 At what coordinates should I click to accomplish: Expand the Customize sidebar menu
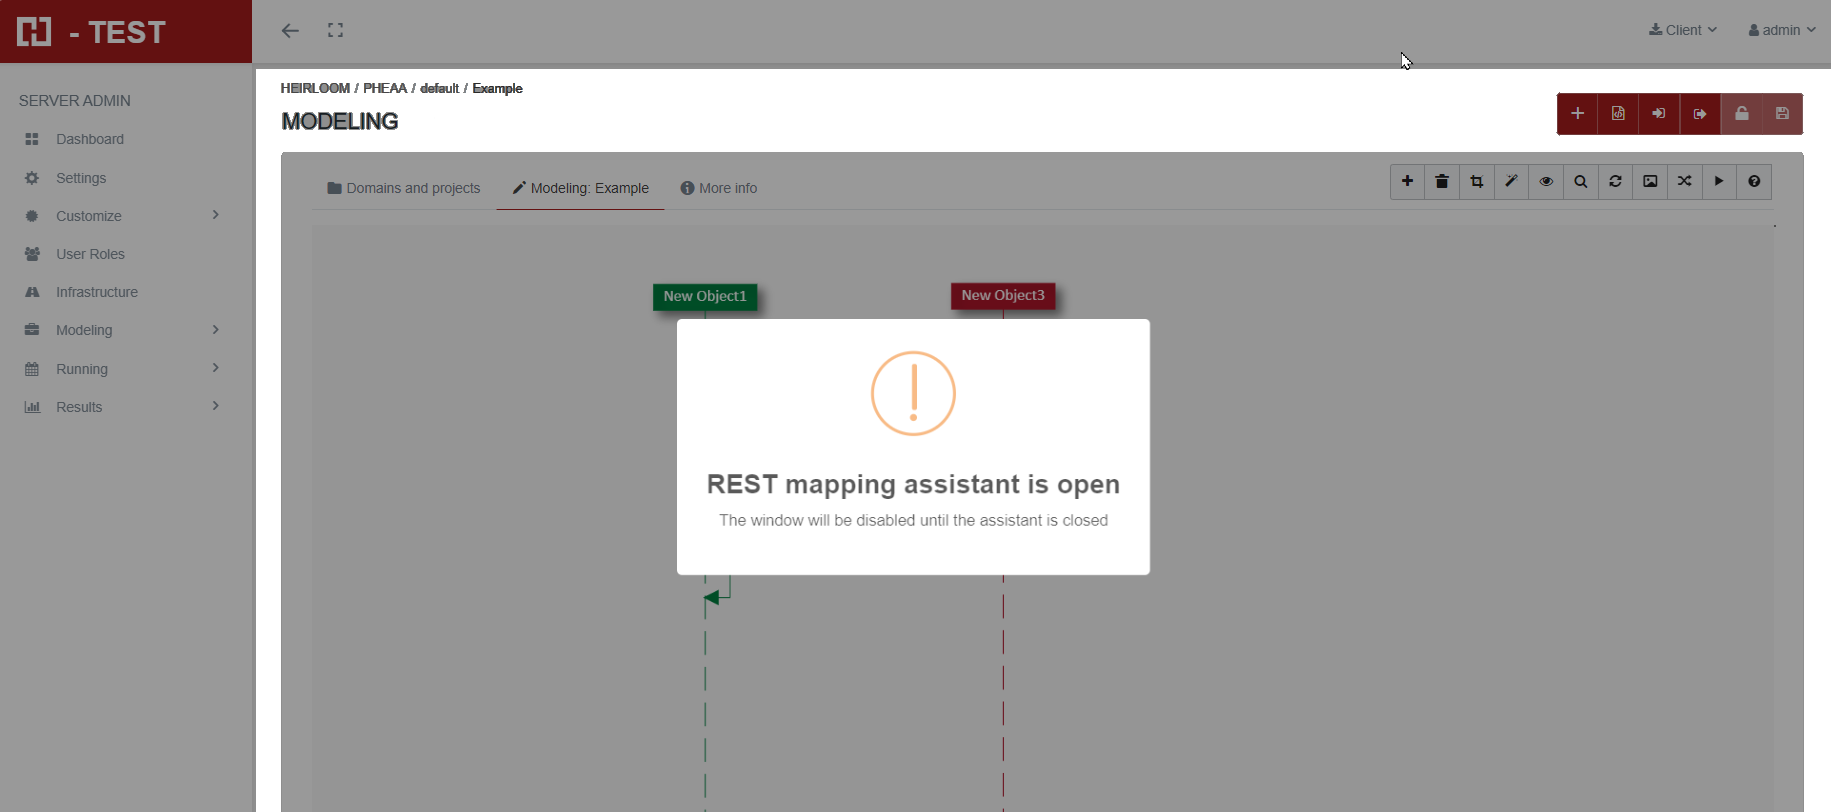pyautogui.click(x=122, y=216)
